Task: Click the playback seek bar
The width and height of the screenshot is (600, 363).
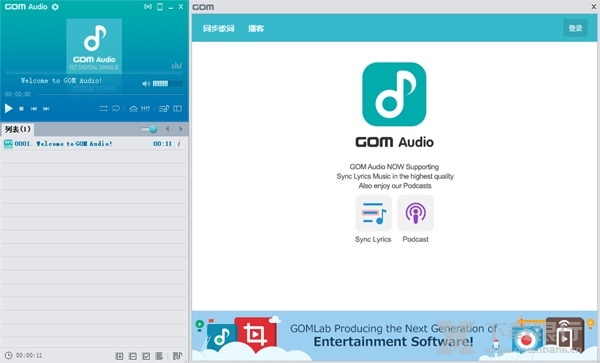Action: [x=110, y=94]
